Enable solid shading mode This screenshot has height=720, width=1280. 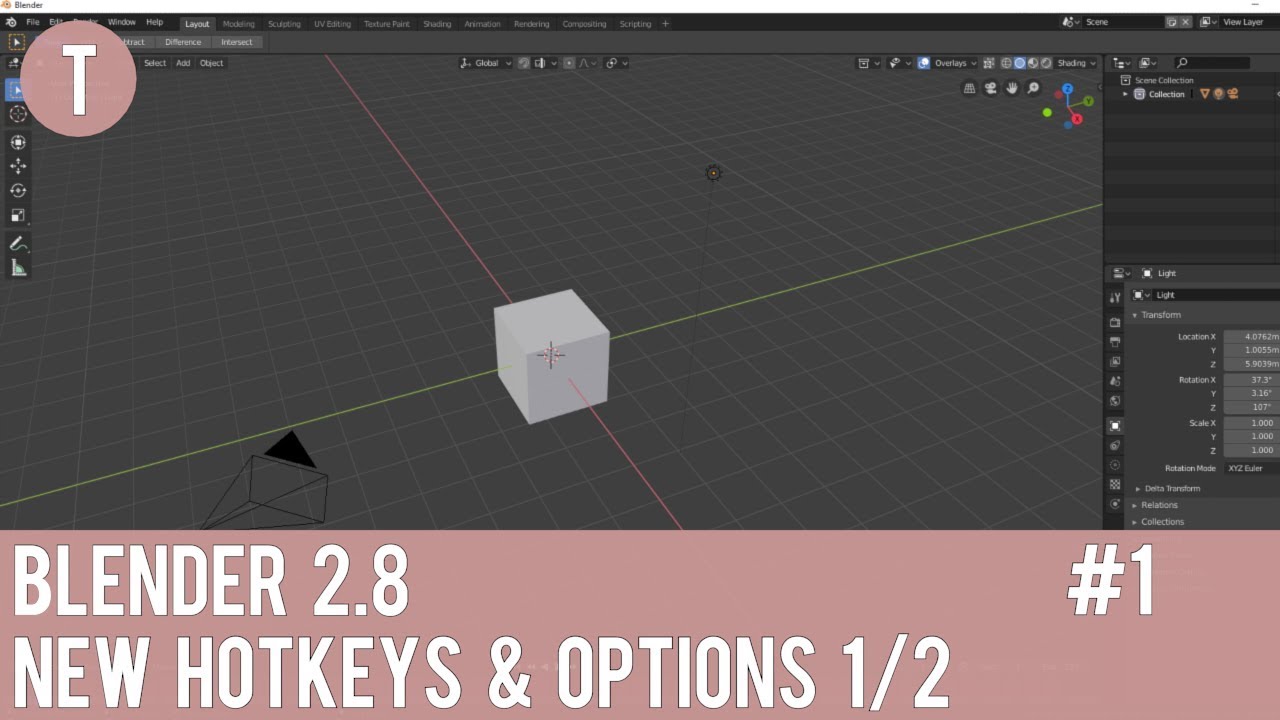pyautogui.click(x=1020, y=63)
